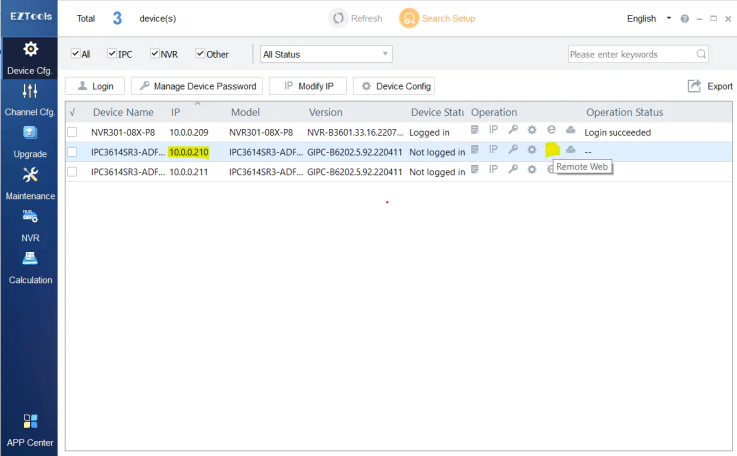Sort devices by IP column header
The width and height of the screenshot is (737, 456).
[x=176, y=112]
